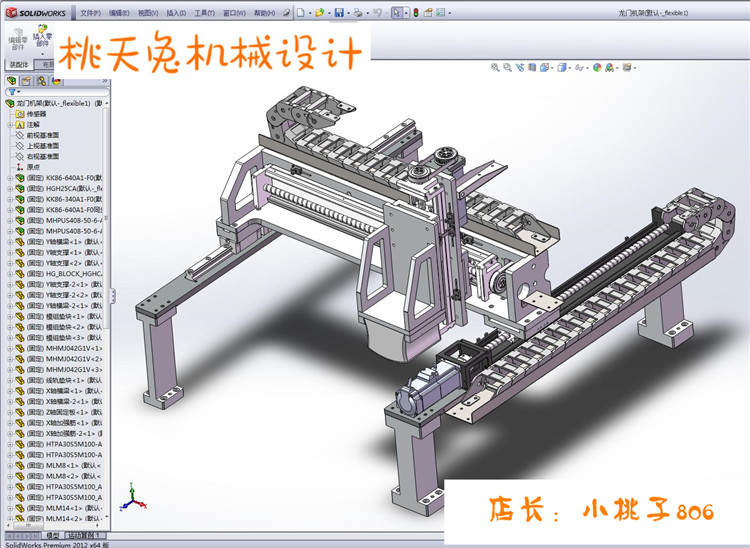Open the dropdown arrow next to Open

[329, 13]
